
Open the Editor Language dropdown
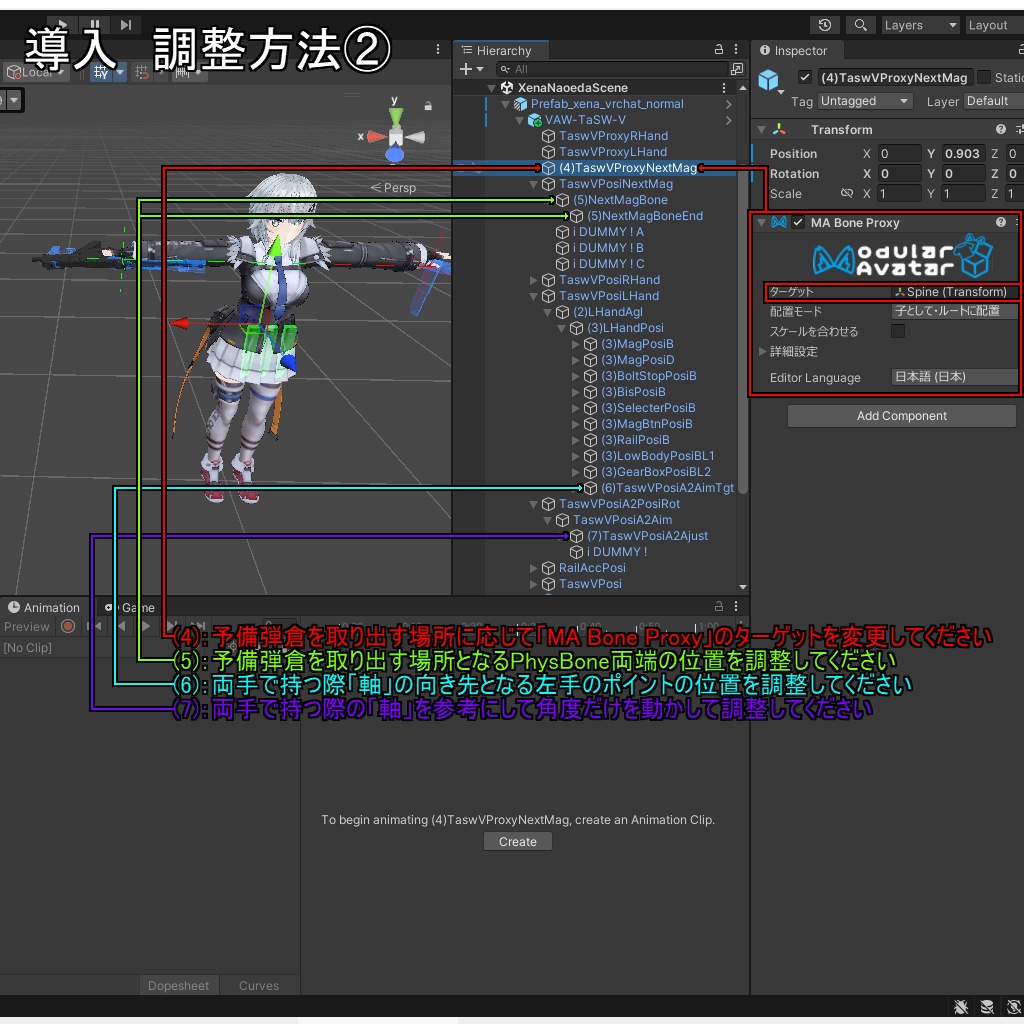[955, 377]
